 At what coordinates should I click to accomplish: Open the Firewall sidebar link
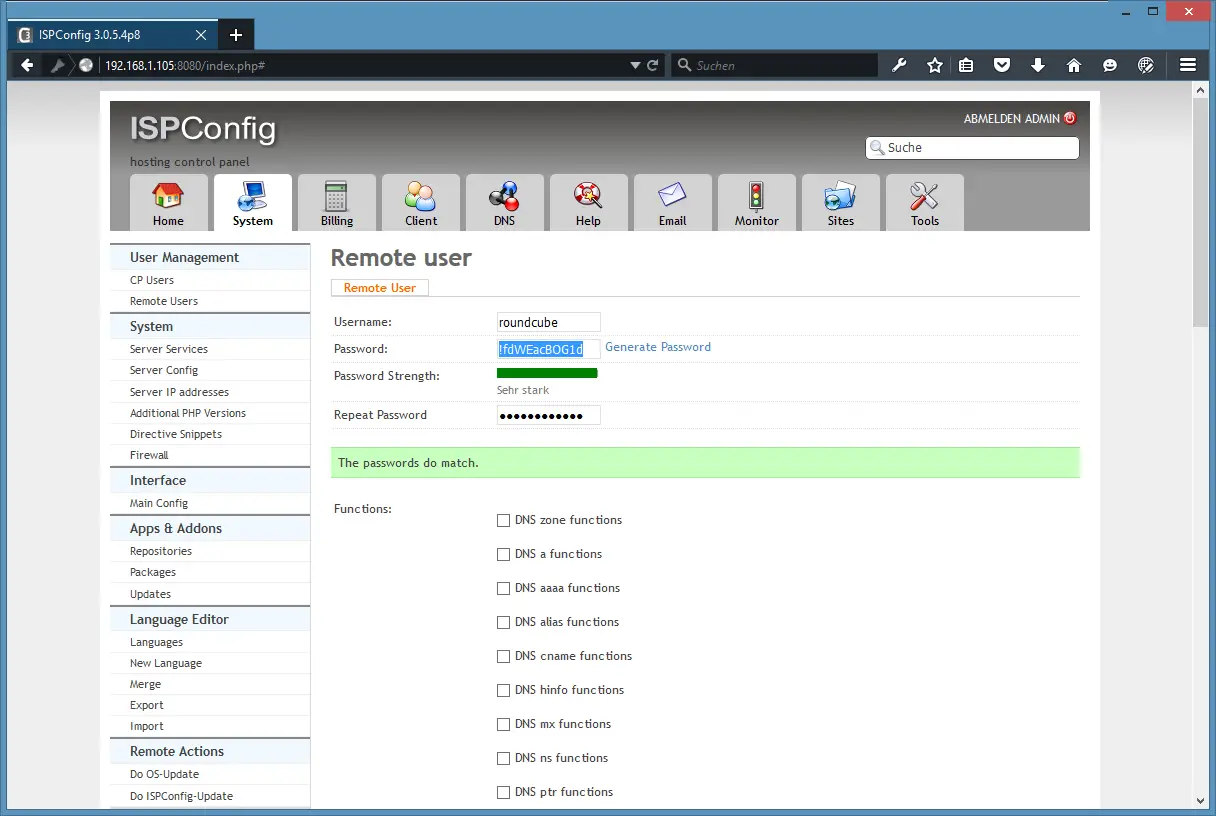tap(149, 455)
